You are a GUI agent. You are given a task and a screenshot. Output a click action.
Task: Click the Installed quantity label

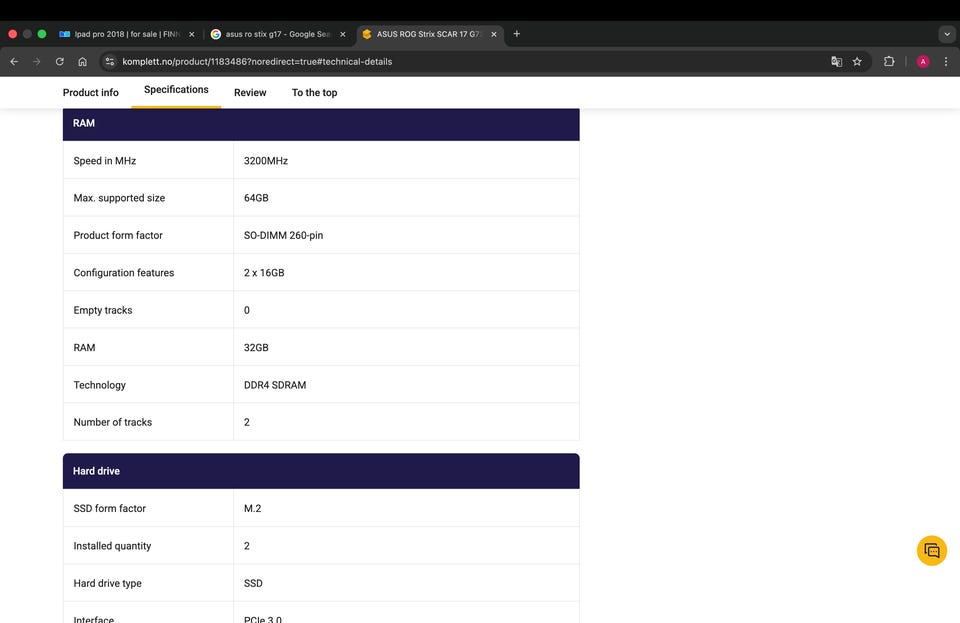[112, 545]
